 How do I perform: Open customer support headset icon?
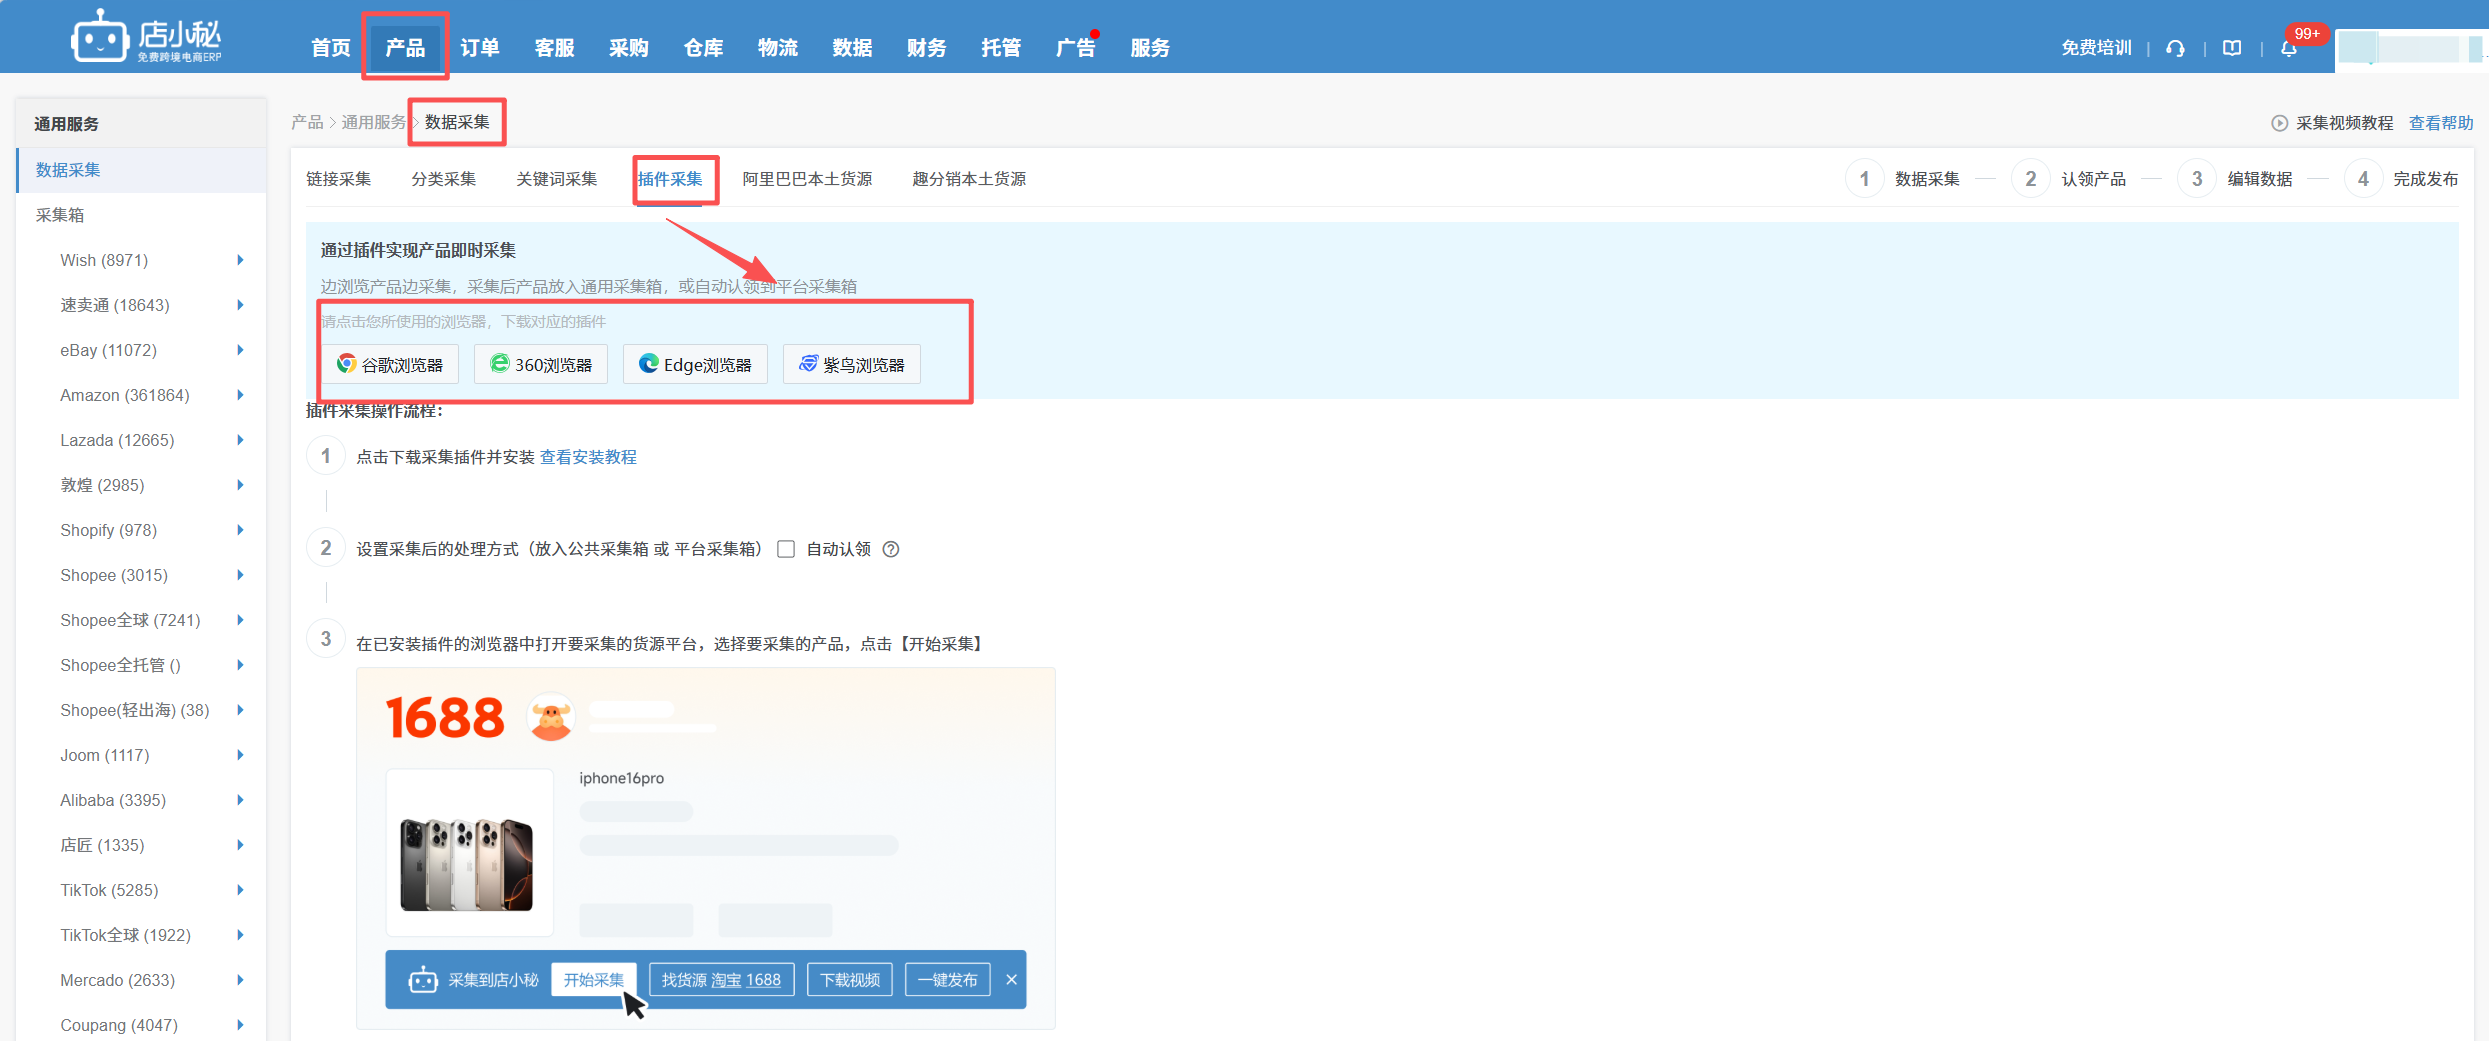tap(2175, 48)
